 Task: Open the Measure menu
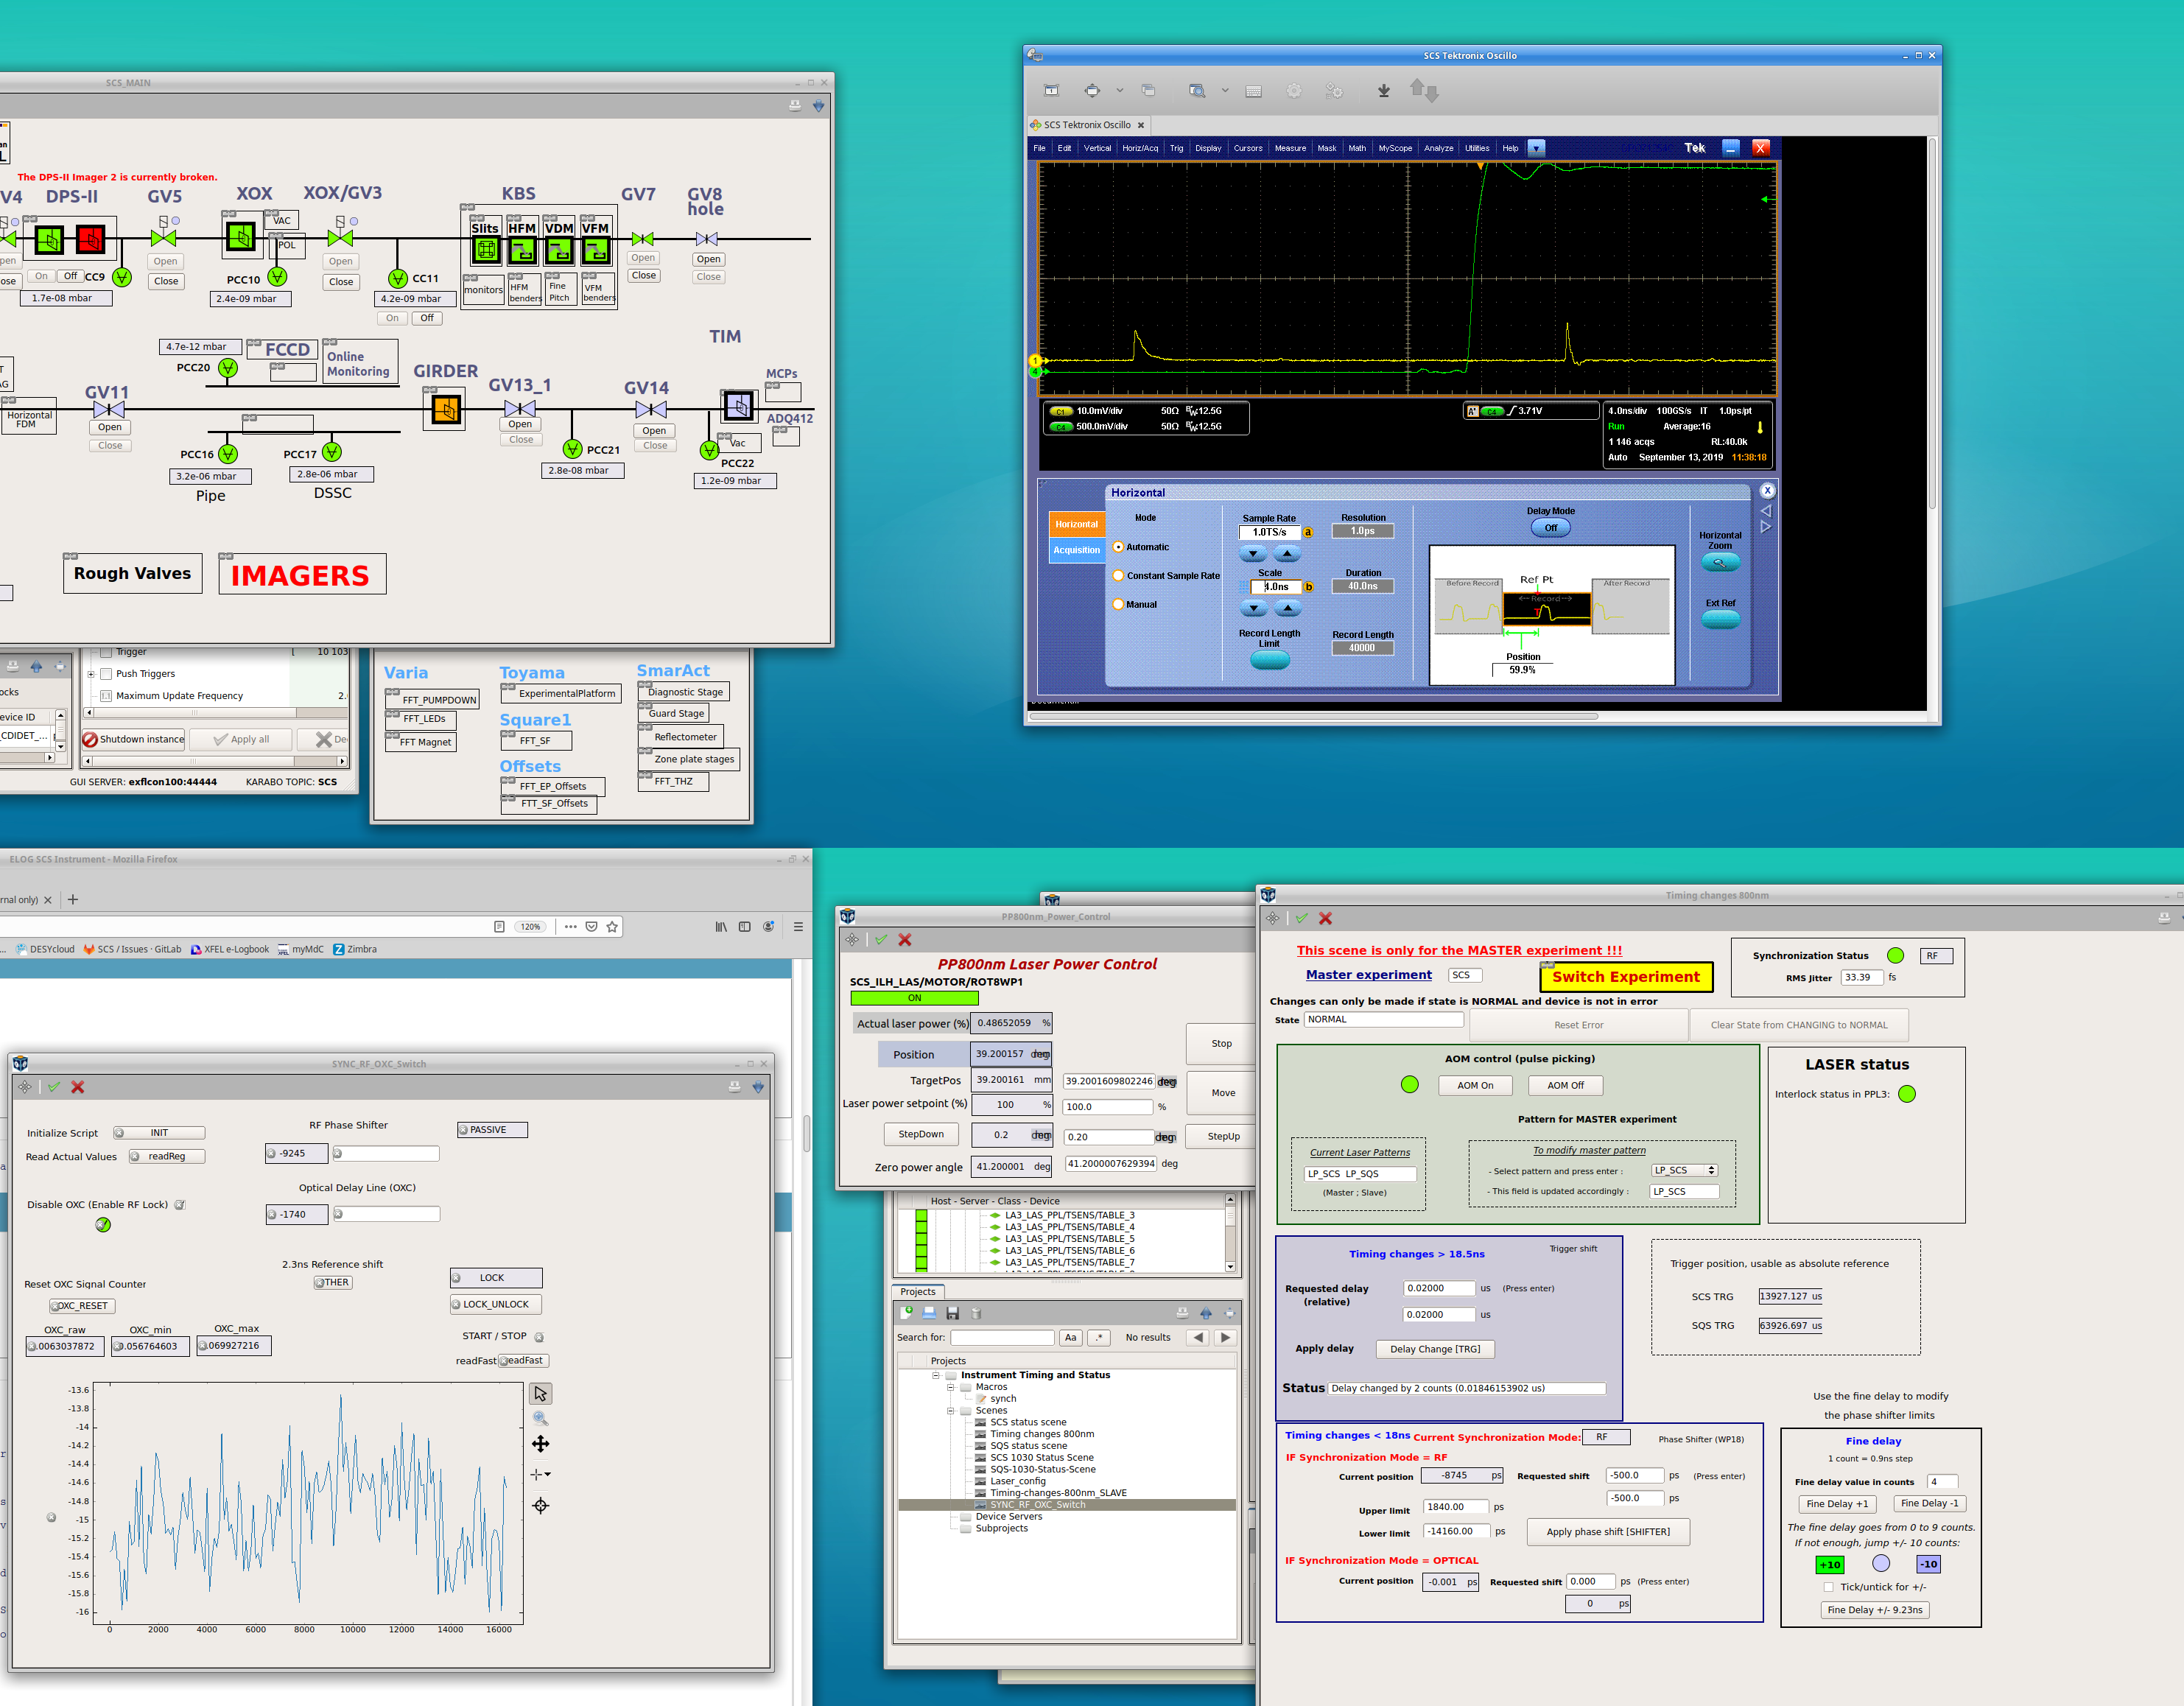coord(1290,148)
